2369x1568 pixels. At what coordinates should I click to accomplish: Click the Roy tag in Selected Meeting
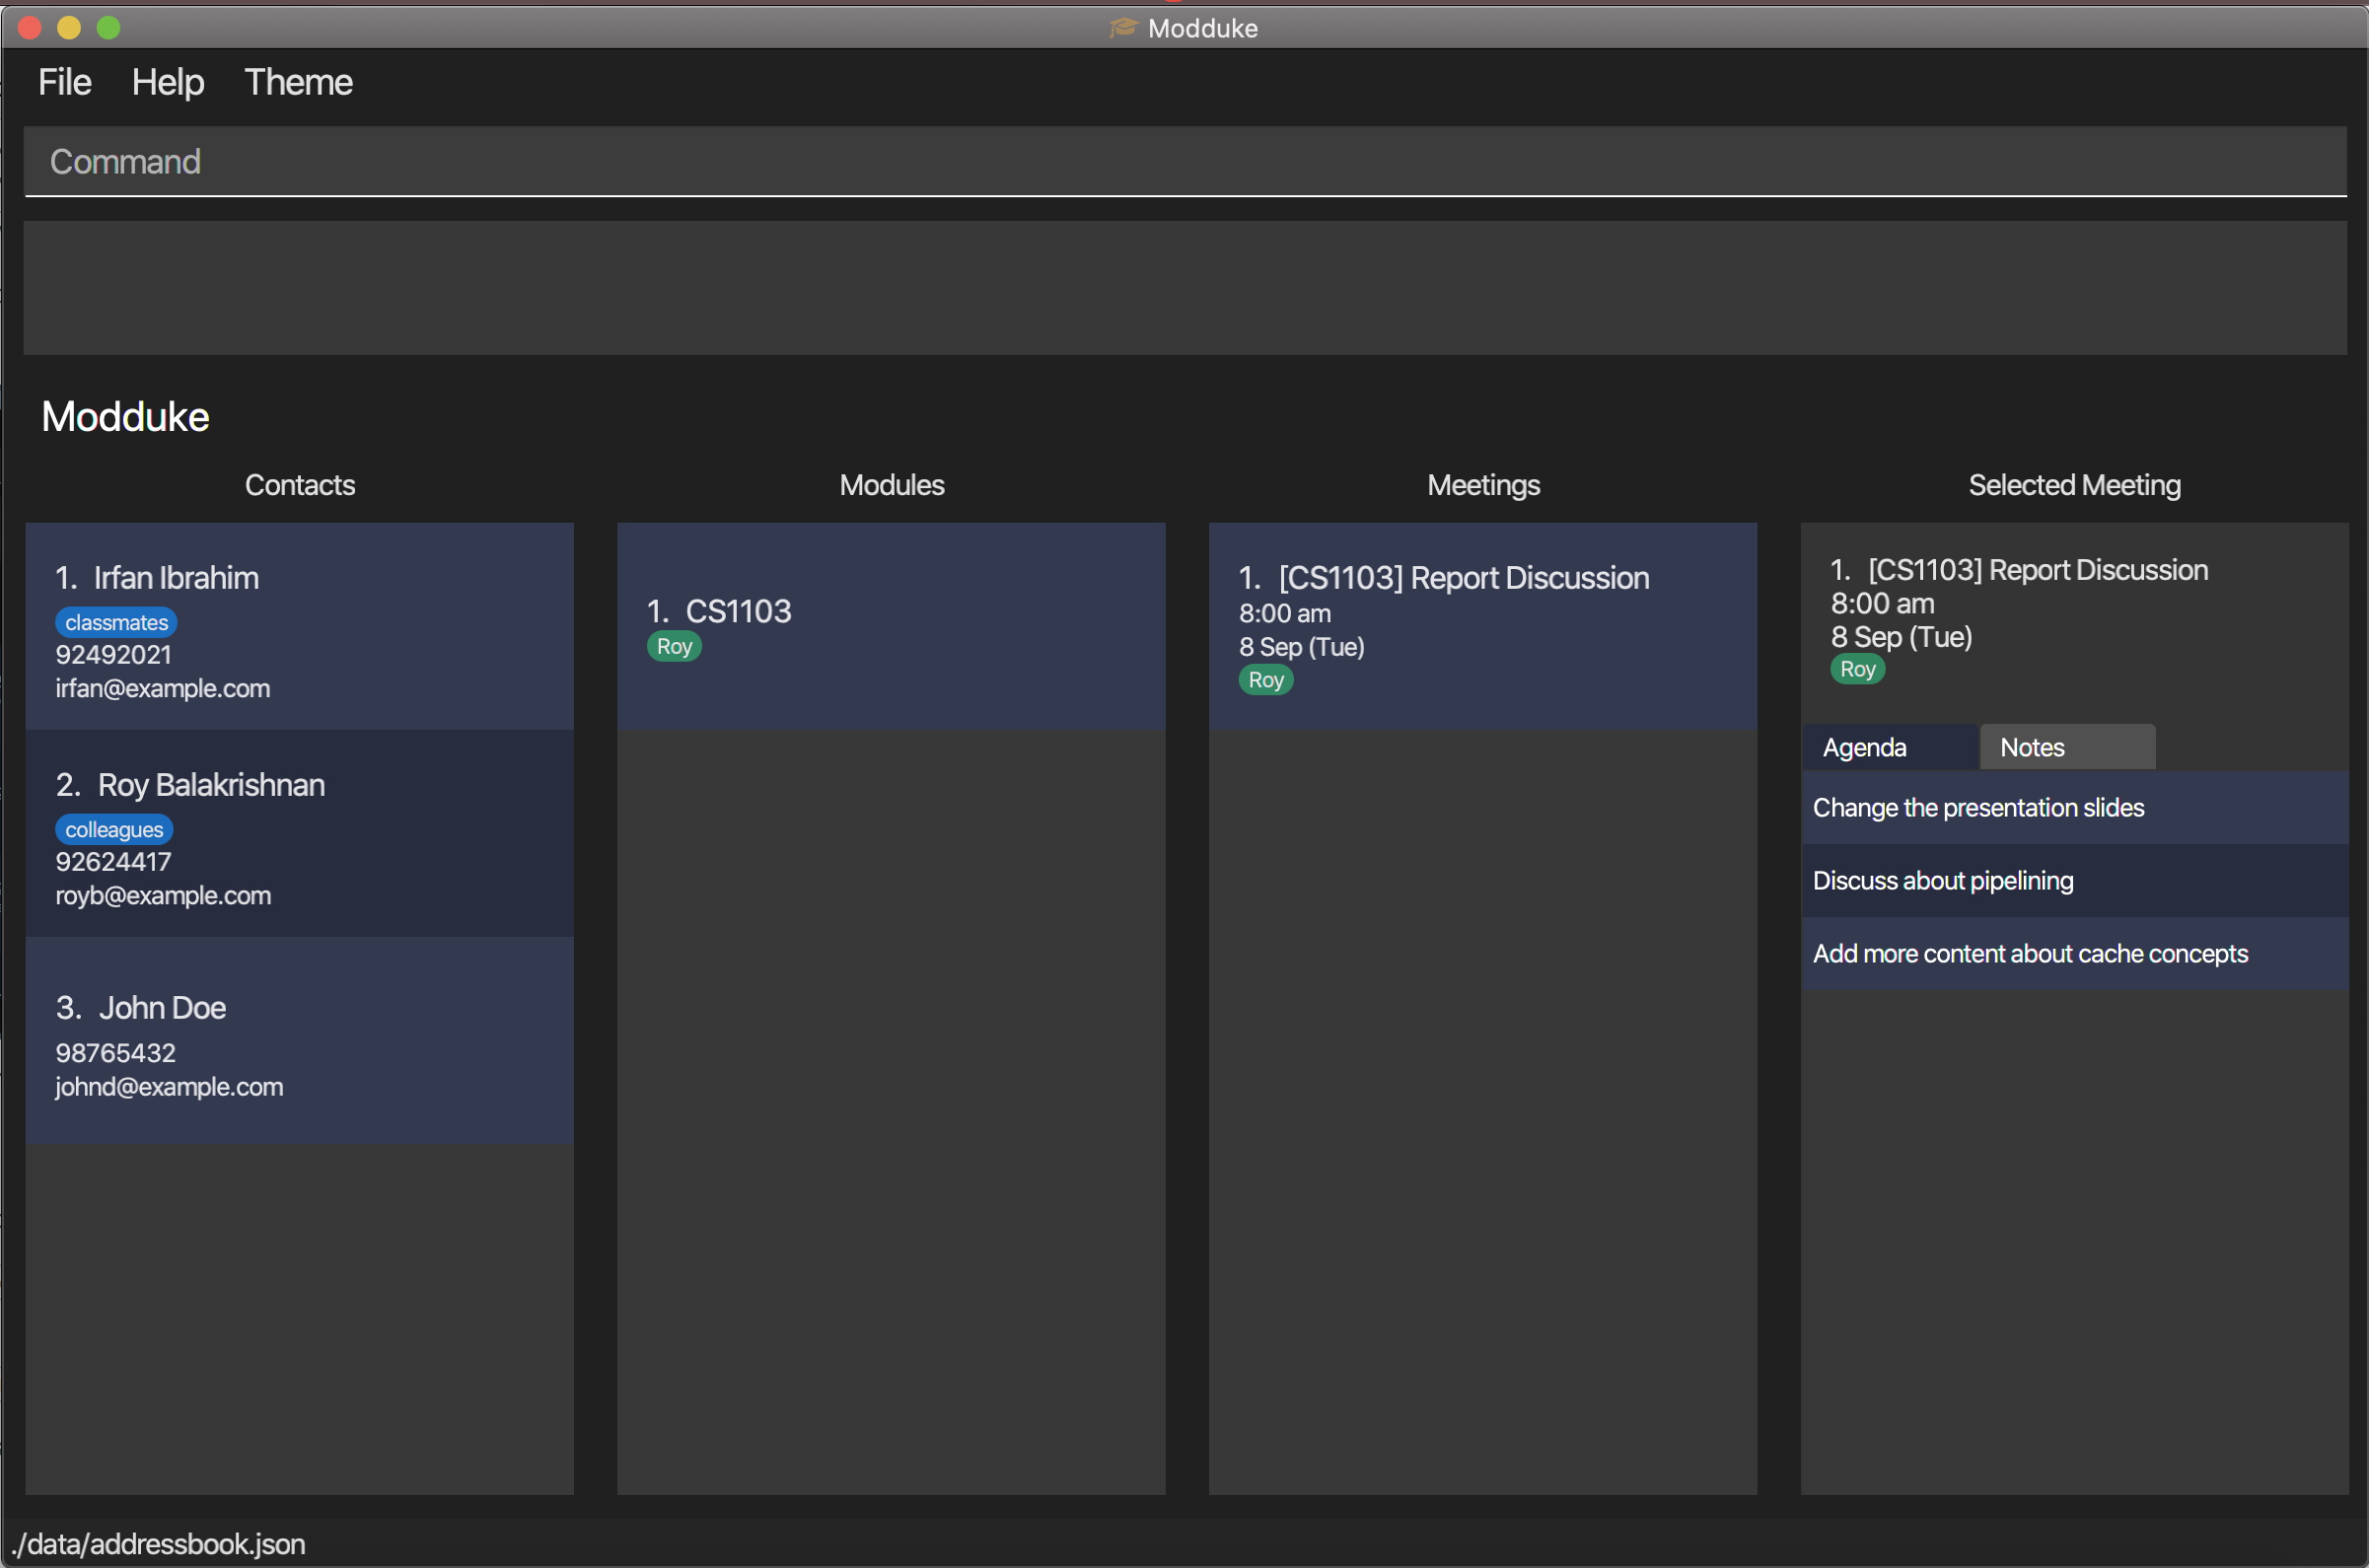pyautogui.click(x=1857, y=670)
